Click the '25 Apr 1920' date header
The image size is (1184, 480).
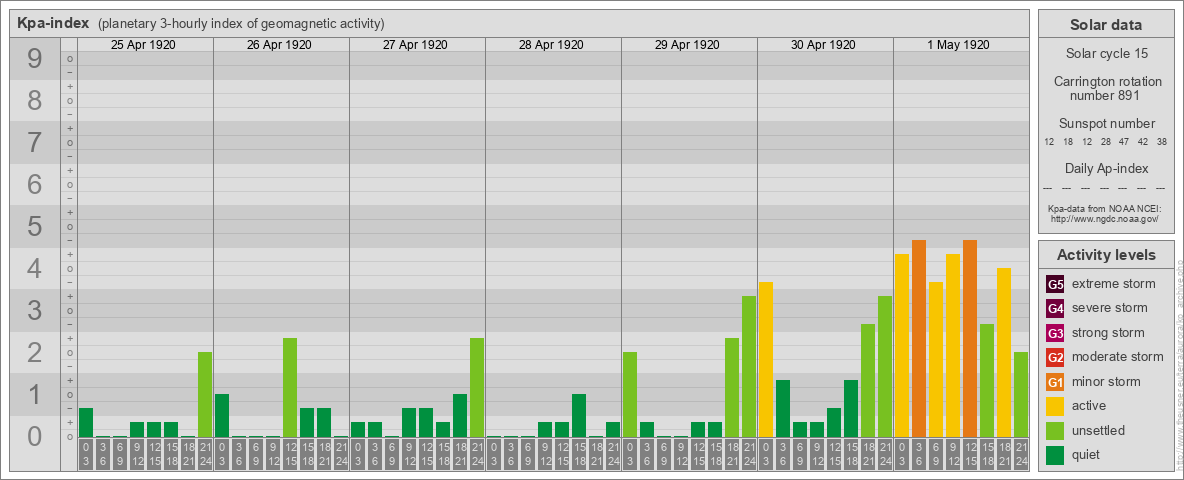pyautogui.click(x=143, y=45)
